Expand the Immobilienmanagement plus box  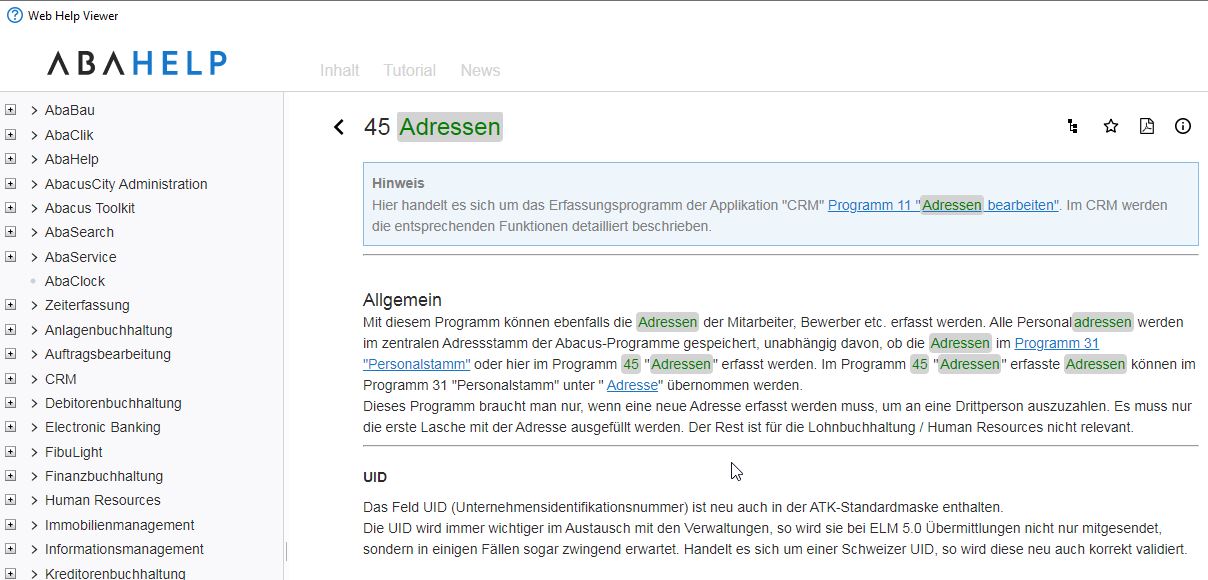(10, 525)
